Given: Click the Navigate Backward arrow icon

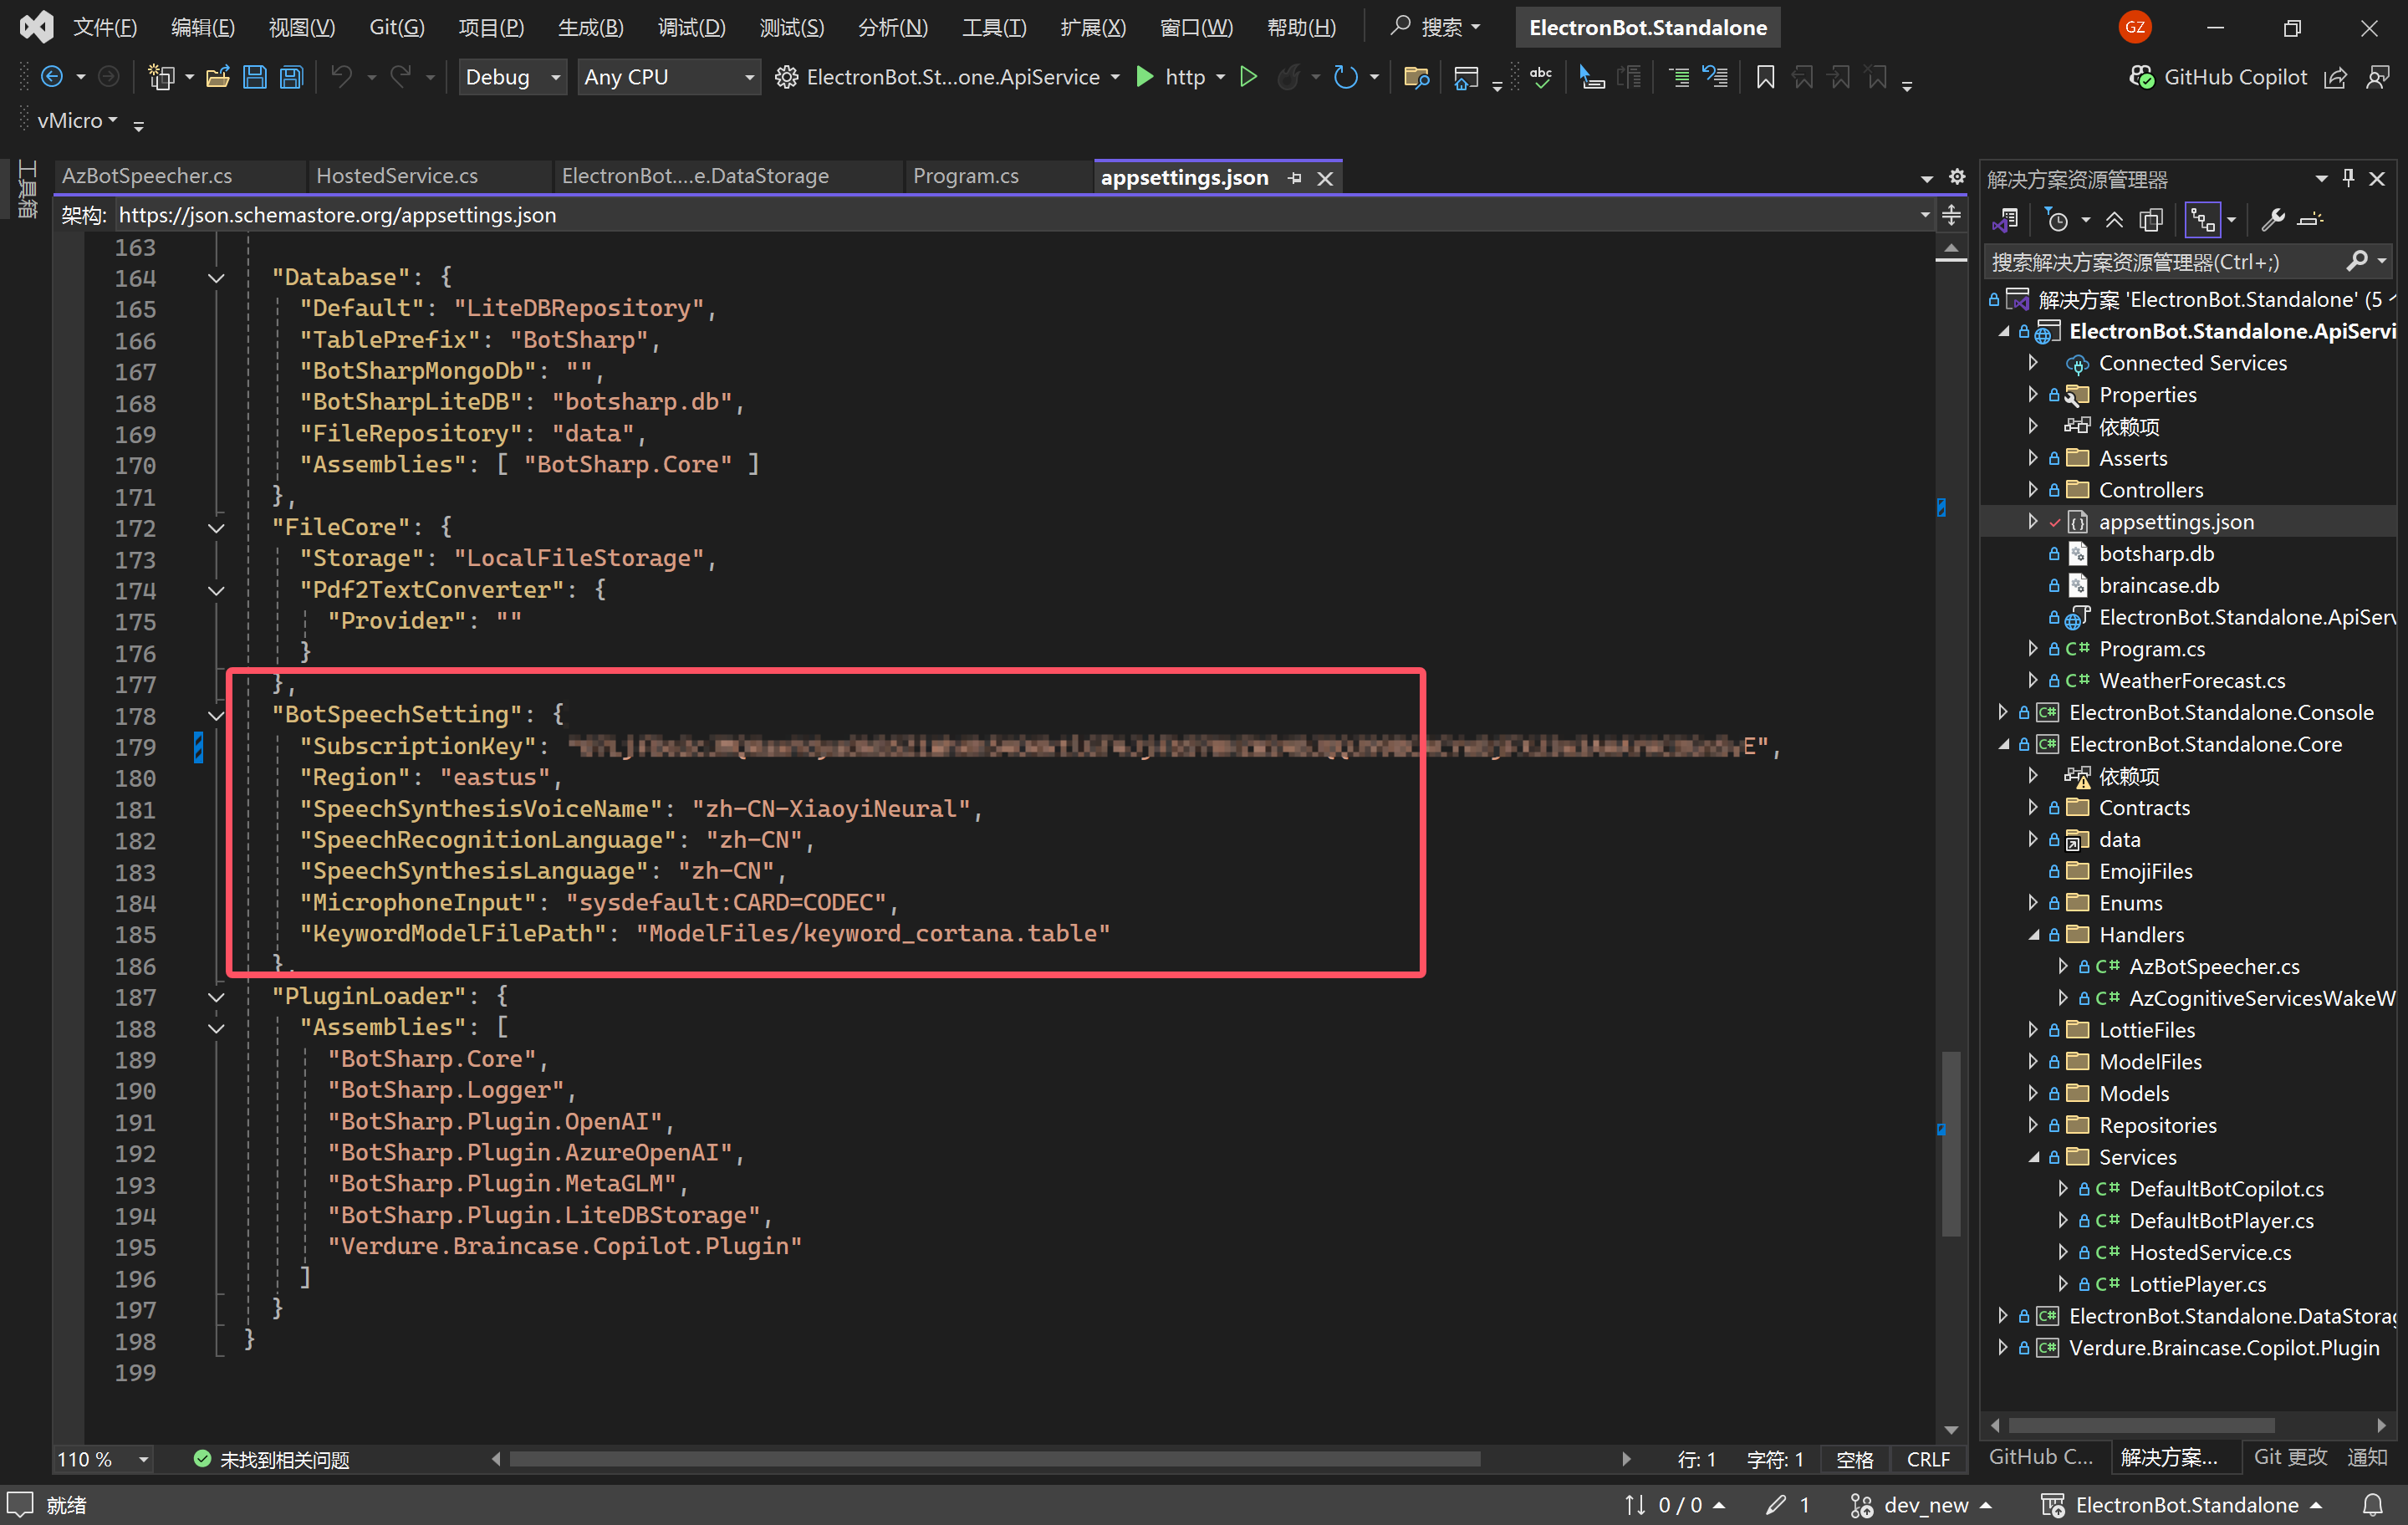Looking at the screenshot, I should (52, 77).
